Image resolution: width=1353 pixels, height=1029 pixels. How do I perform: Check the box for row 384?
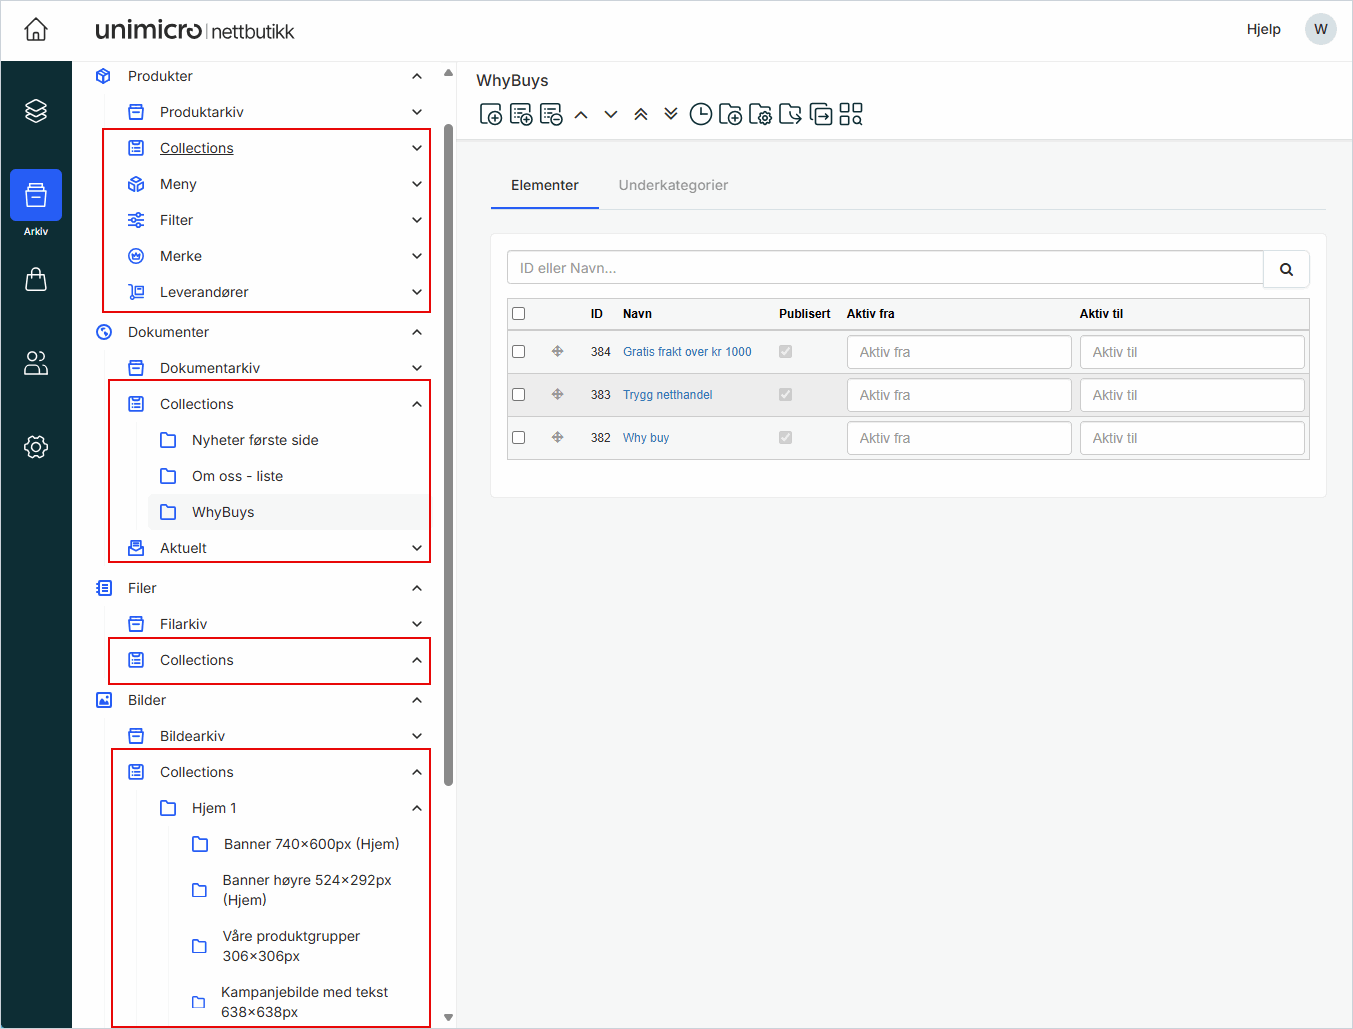point(519,352)
